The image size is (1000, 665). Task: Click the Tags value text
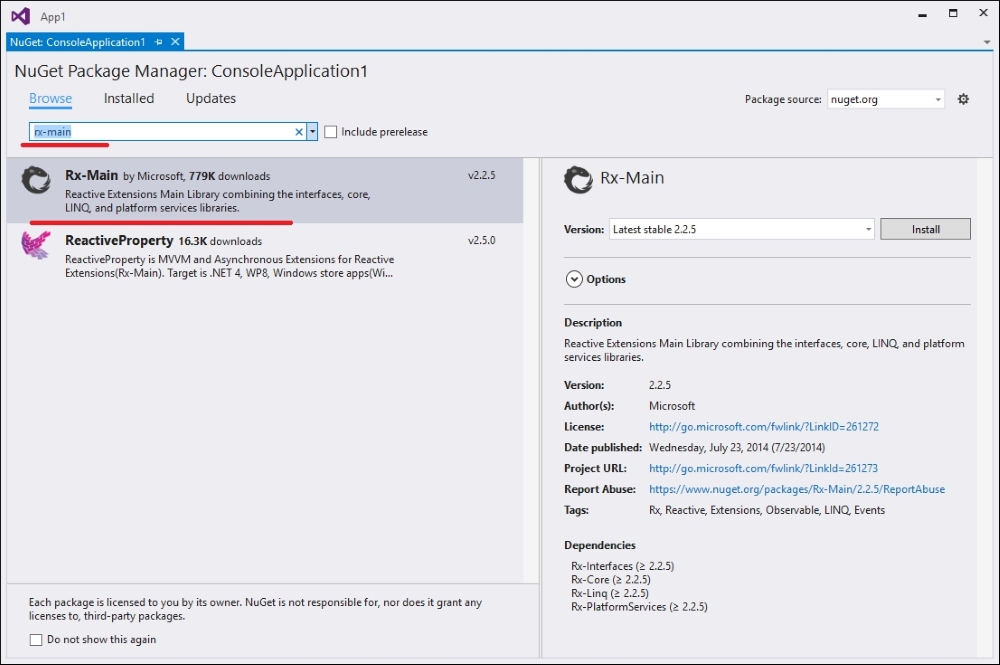coord(767,510)
